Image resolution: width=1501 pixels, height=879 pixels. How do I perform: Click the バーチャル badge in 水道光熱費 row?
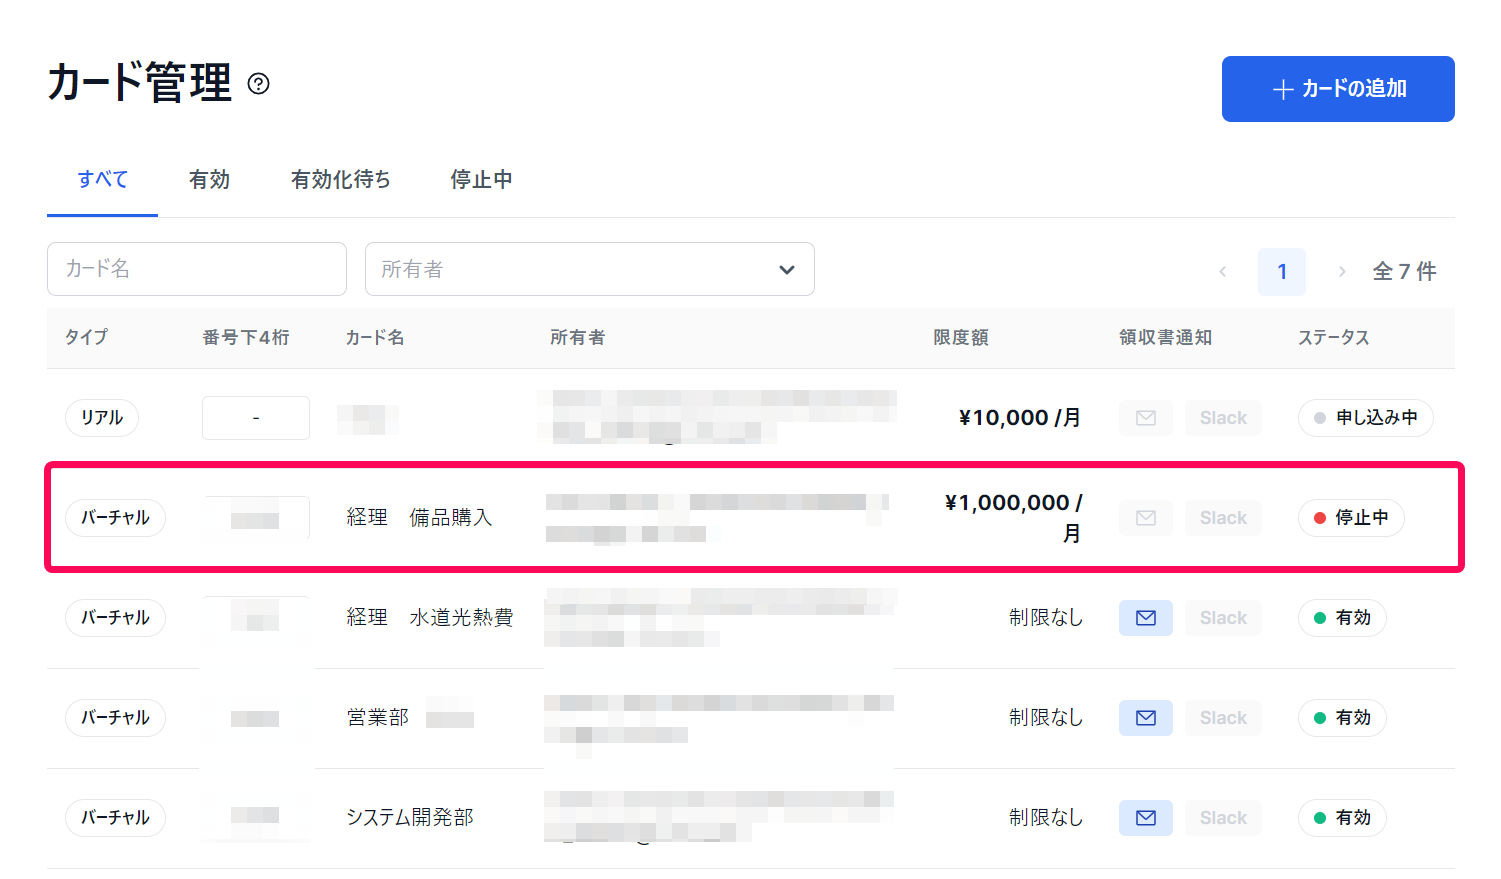coord(115,618)
